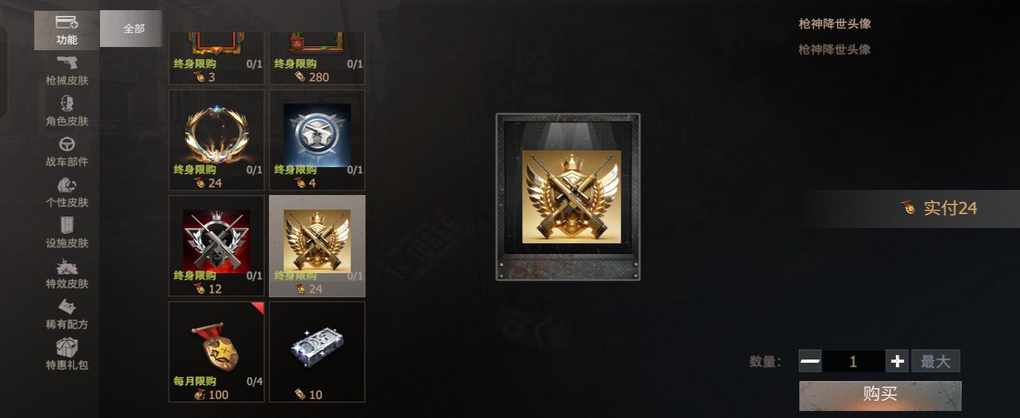This screenshot has height=418, width=1020.
Task: Open the 设施皮肤 category
Action: [67, 233]
